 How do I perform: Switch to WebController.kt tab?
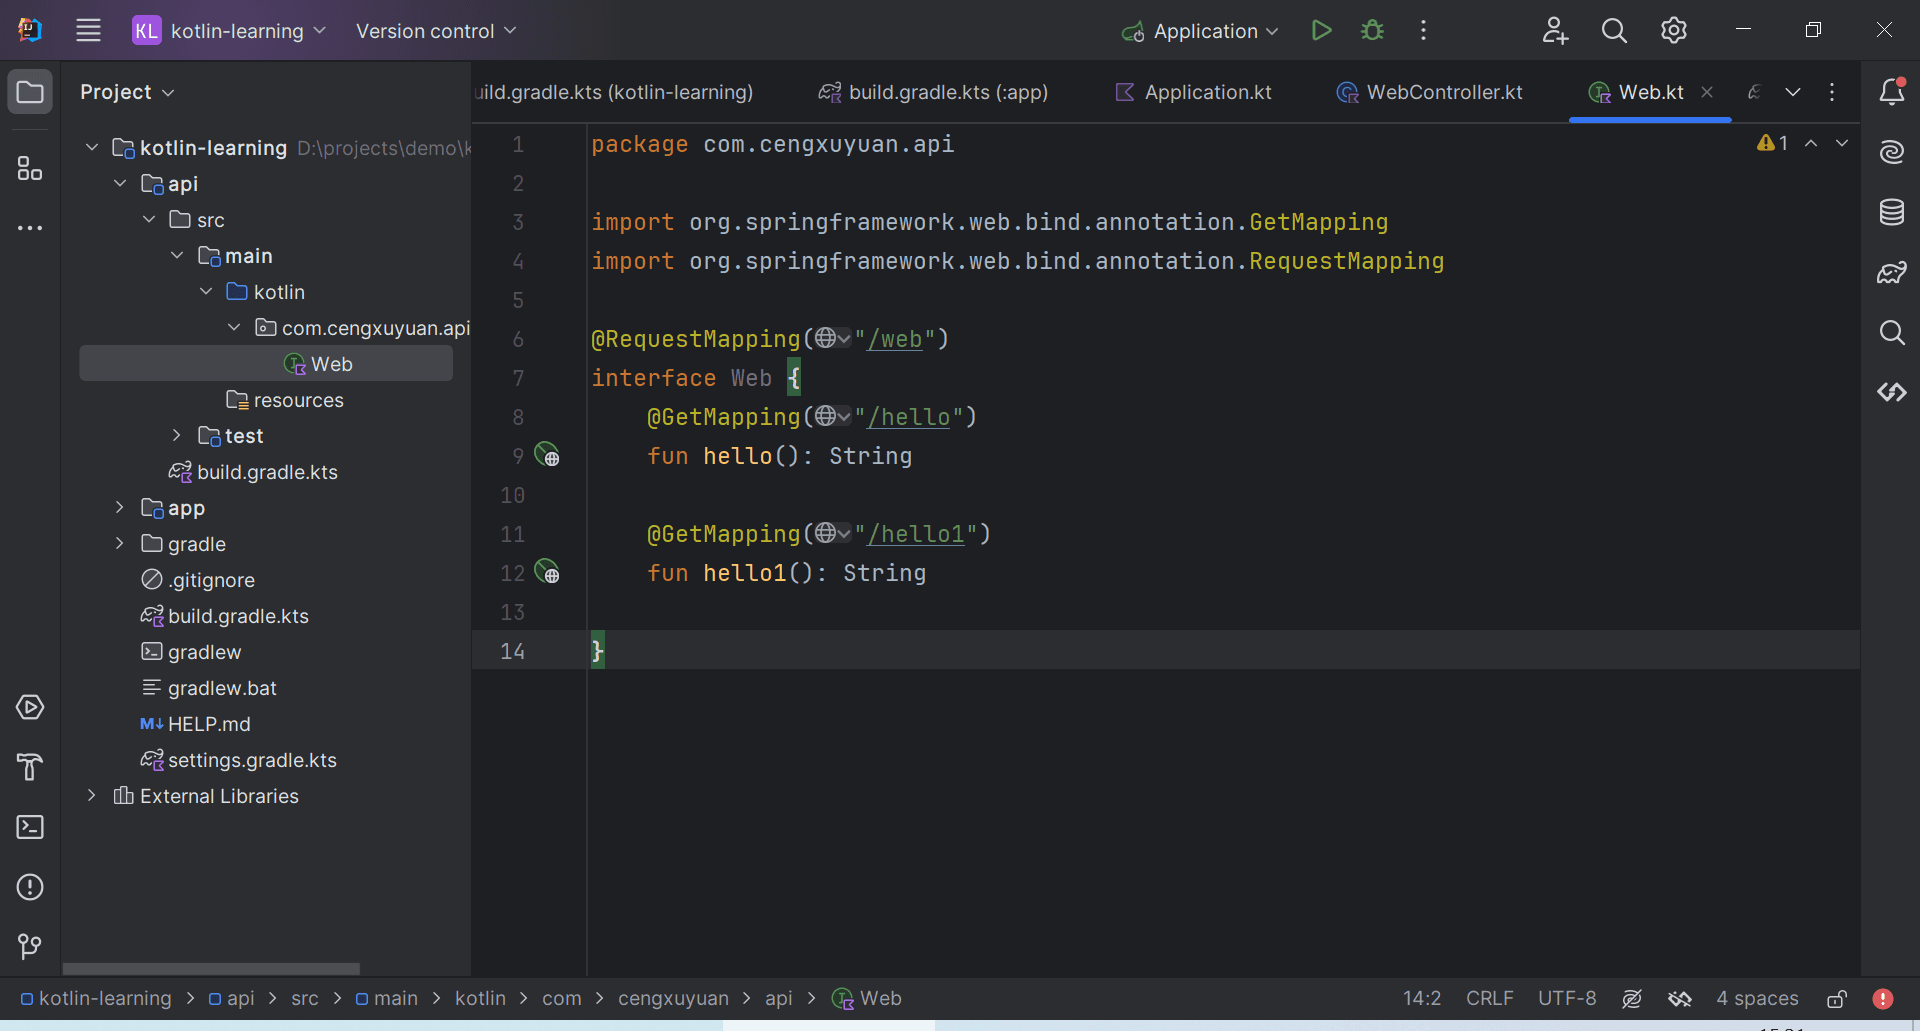(1430, 92)
